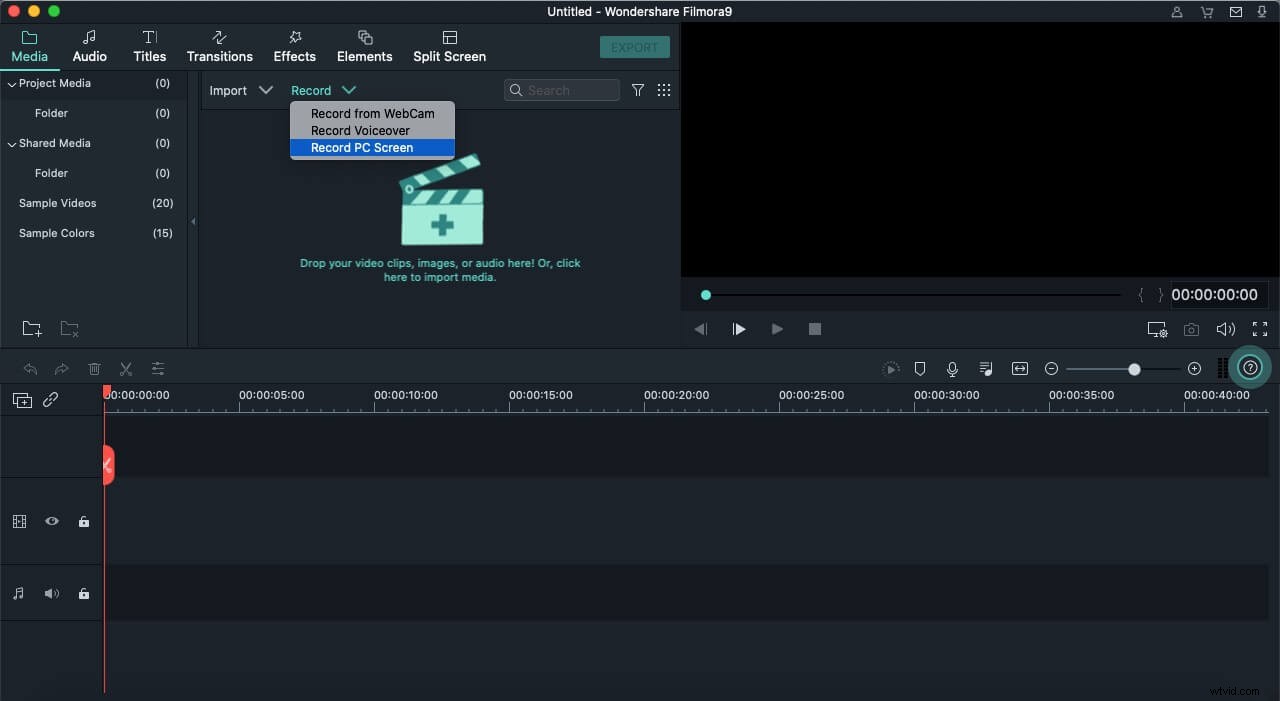Lock the video track with the padlock

pyautogui.click(x=83, y=521)
